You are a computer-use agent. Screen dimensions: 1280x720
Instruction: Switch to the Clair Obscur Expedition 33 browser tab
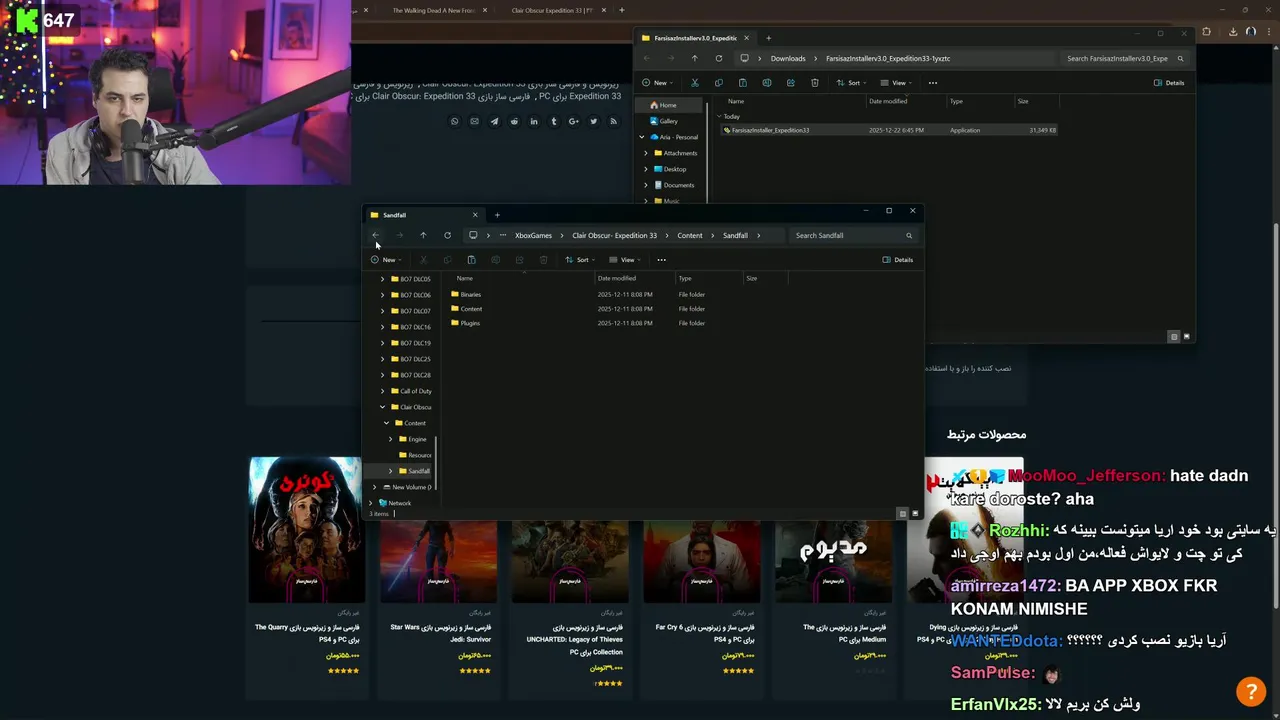pos(553,10)
